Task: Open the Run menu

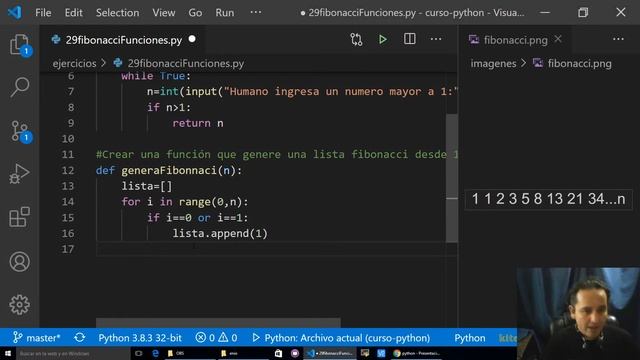Action: pyautogui.click(x=225, y=13)
